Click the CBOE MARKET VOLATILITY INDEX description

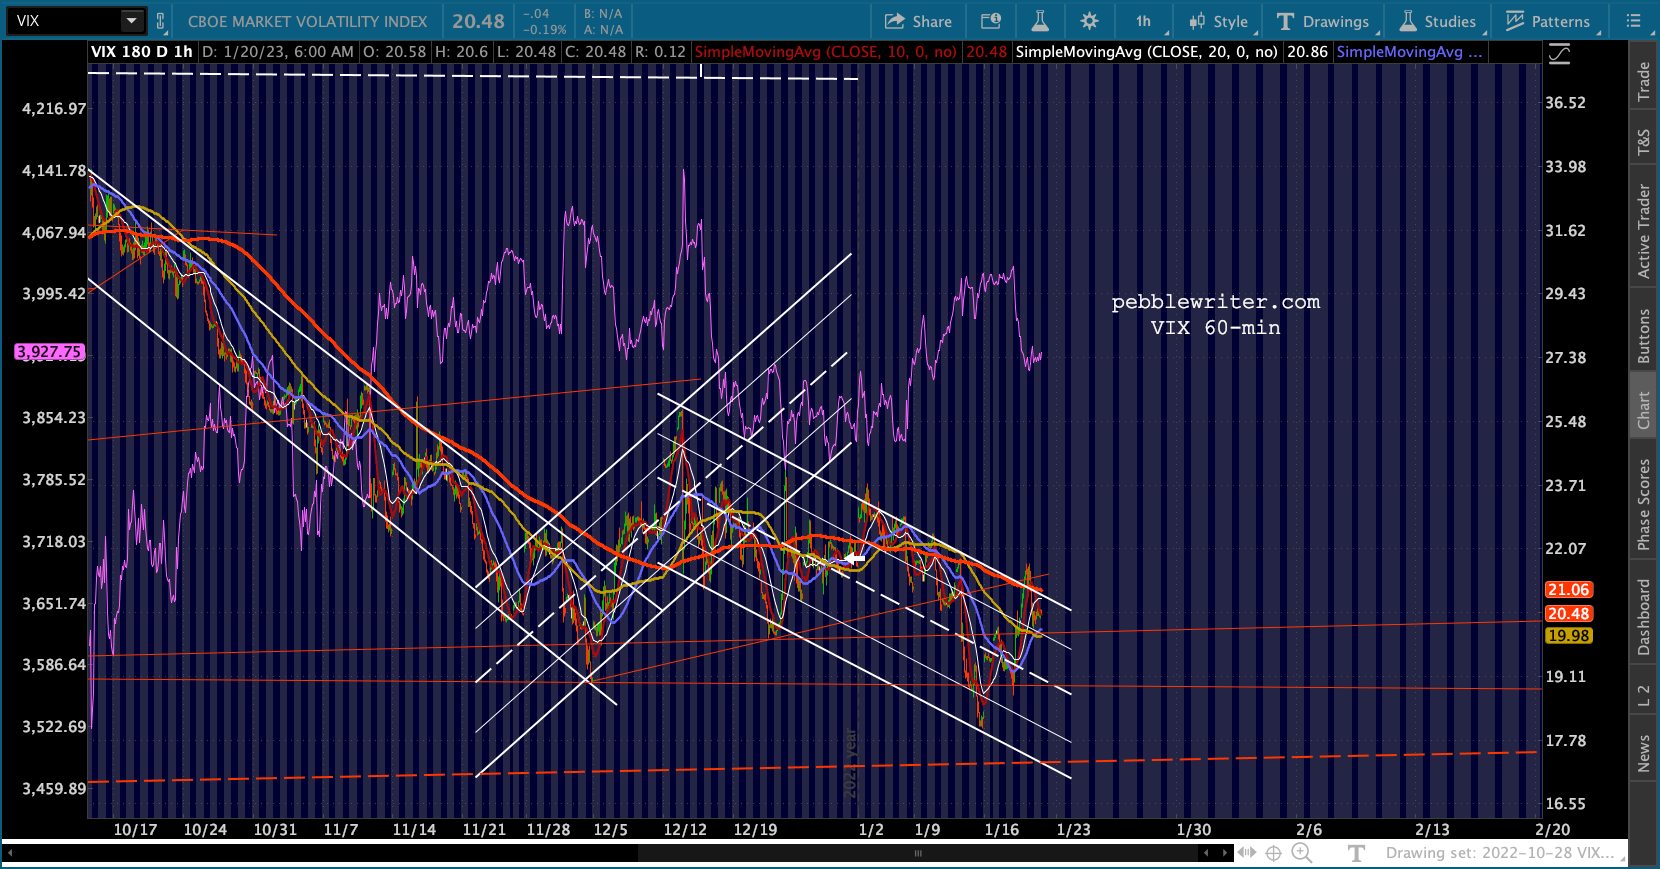[x=307, y=21]
